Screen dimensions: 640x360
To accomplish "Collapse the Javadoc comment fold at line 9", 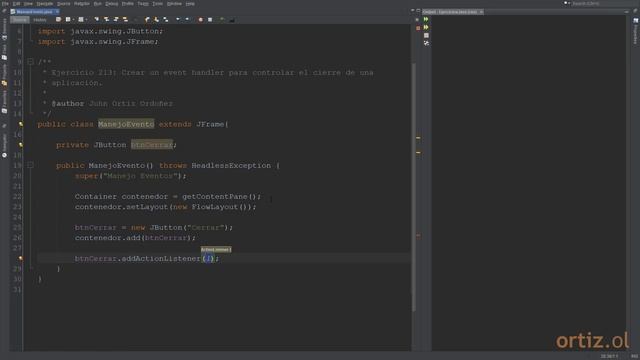I will (30, 62).
